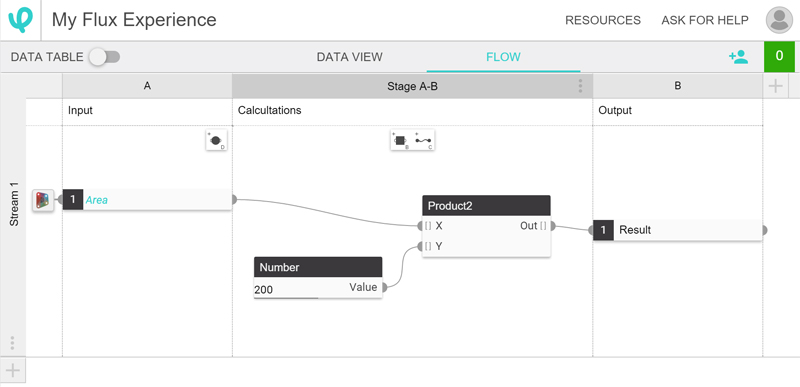The width and height of the screenshot is (800, 387).
Task: Add a new stream row plus icon
Action: click(13, 370)
